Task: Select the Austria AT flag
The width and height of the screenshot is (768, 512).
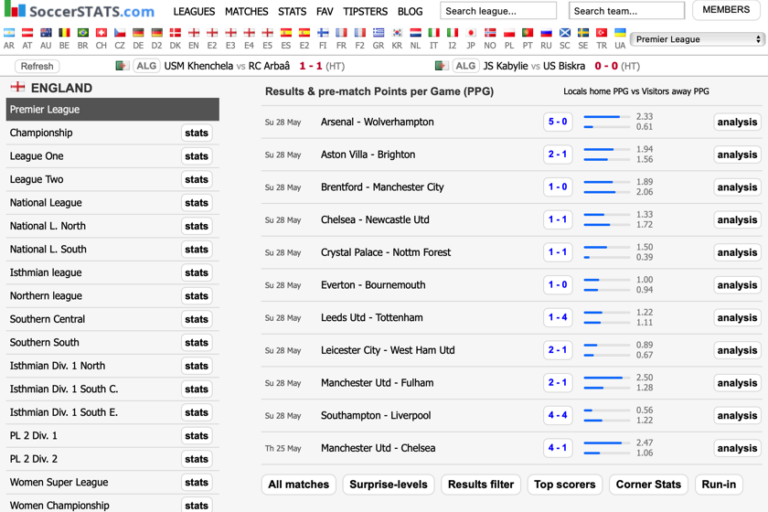Action: pyautogui.click(x=27, y=33)
